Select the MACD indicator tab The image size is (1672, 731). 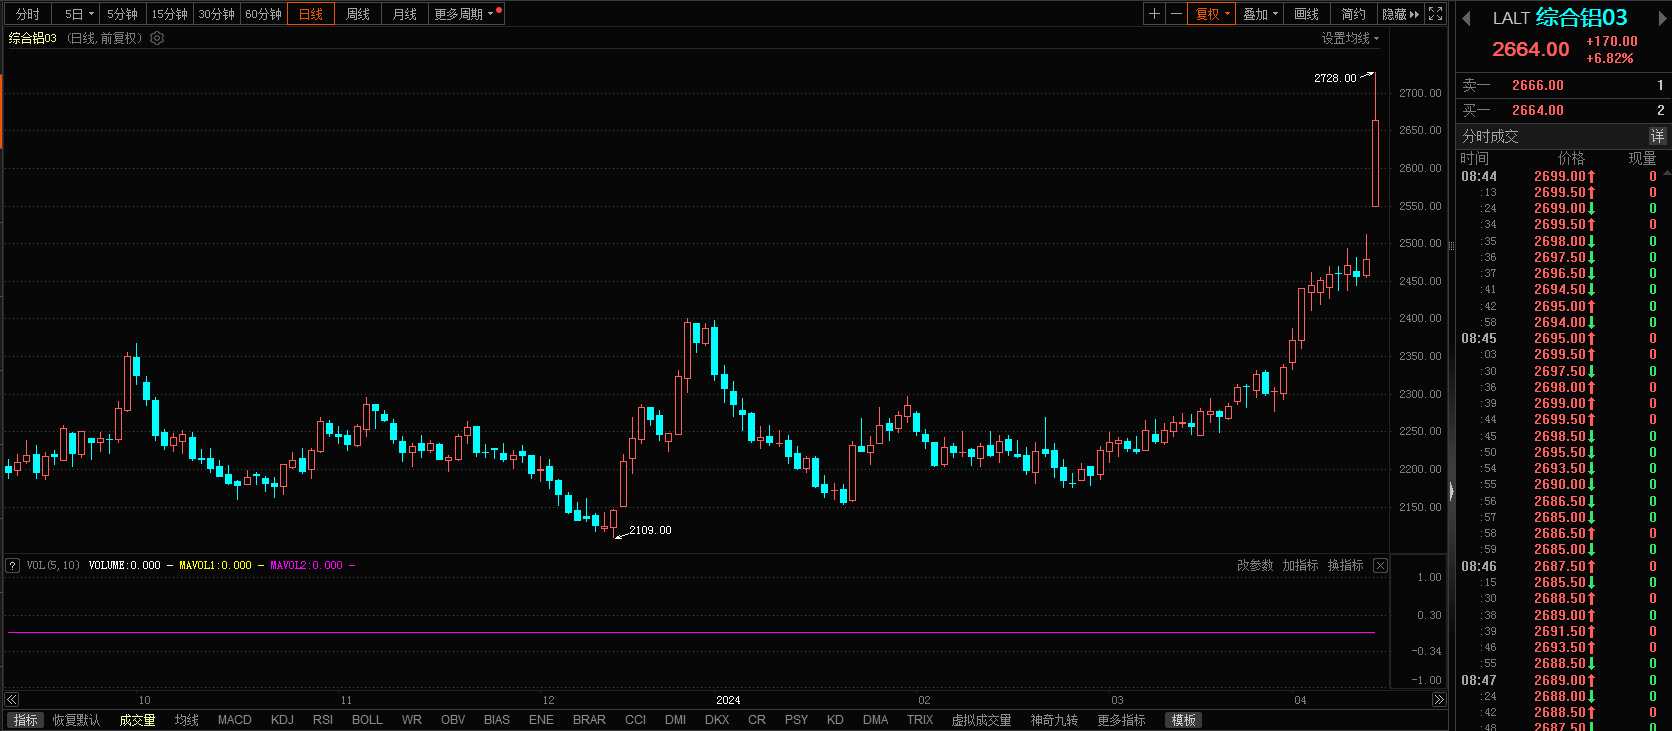235,720
